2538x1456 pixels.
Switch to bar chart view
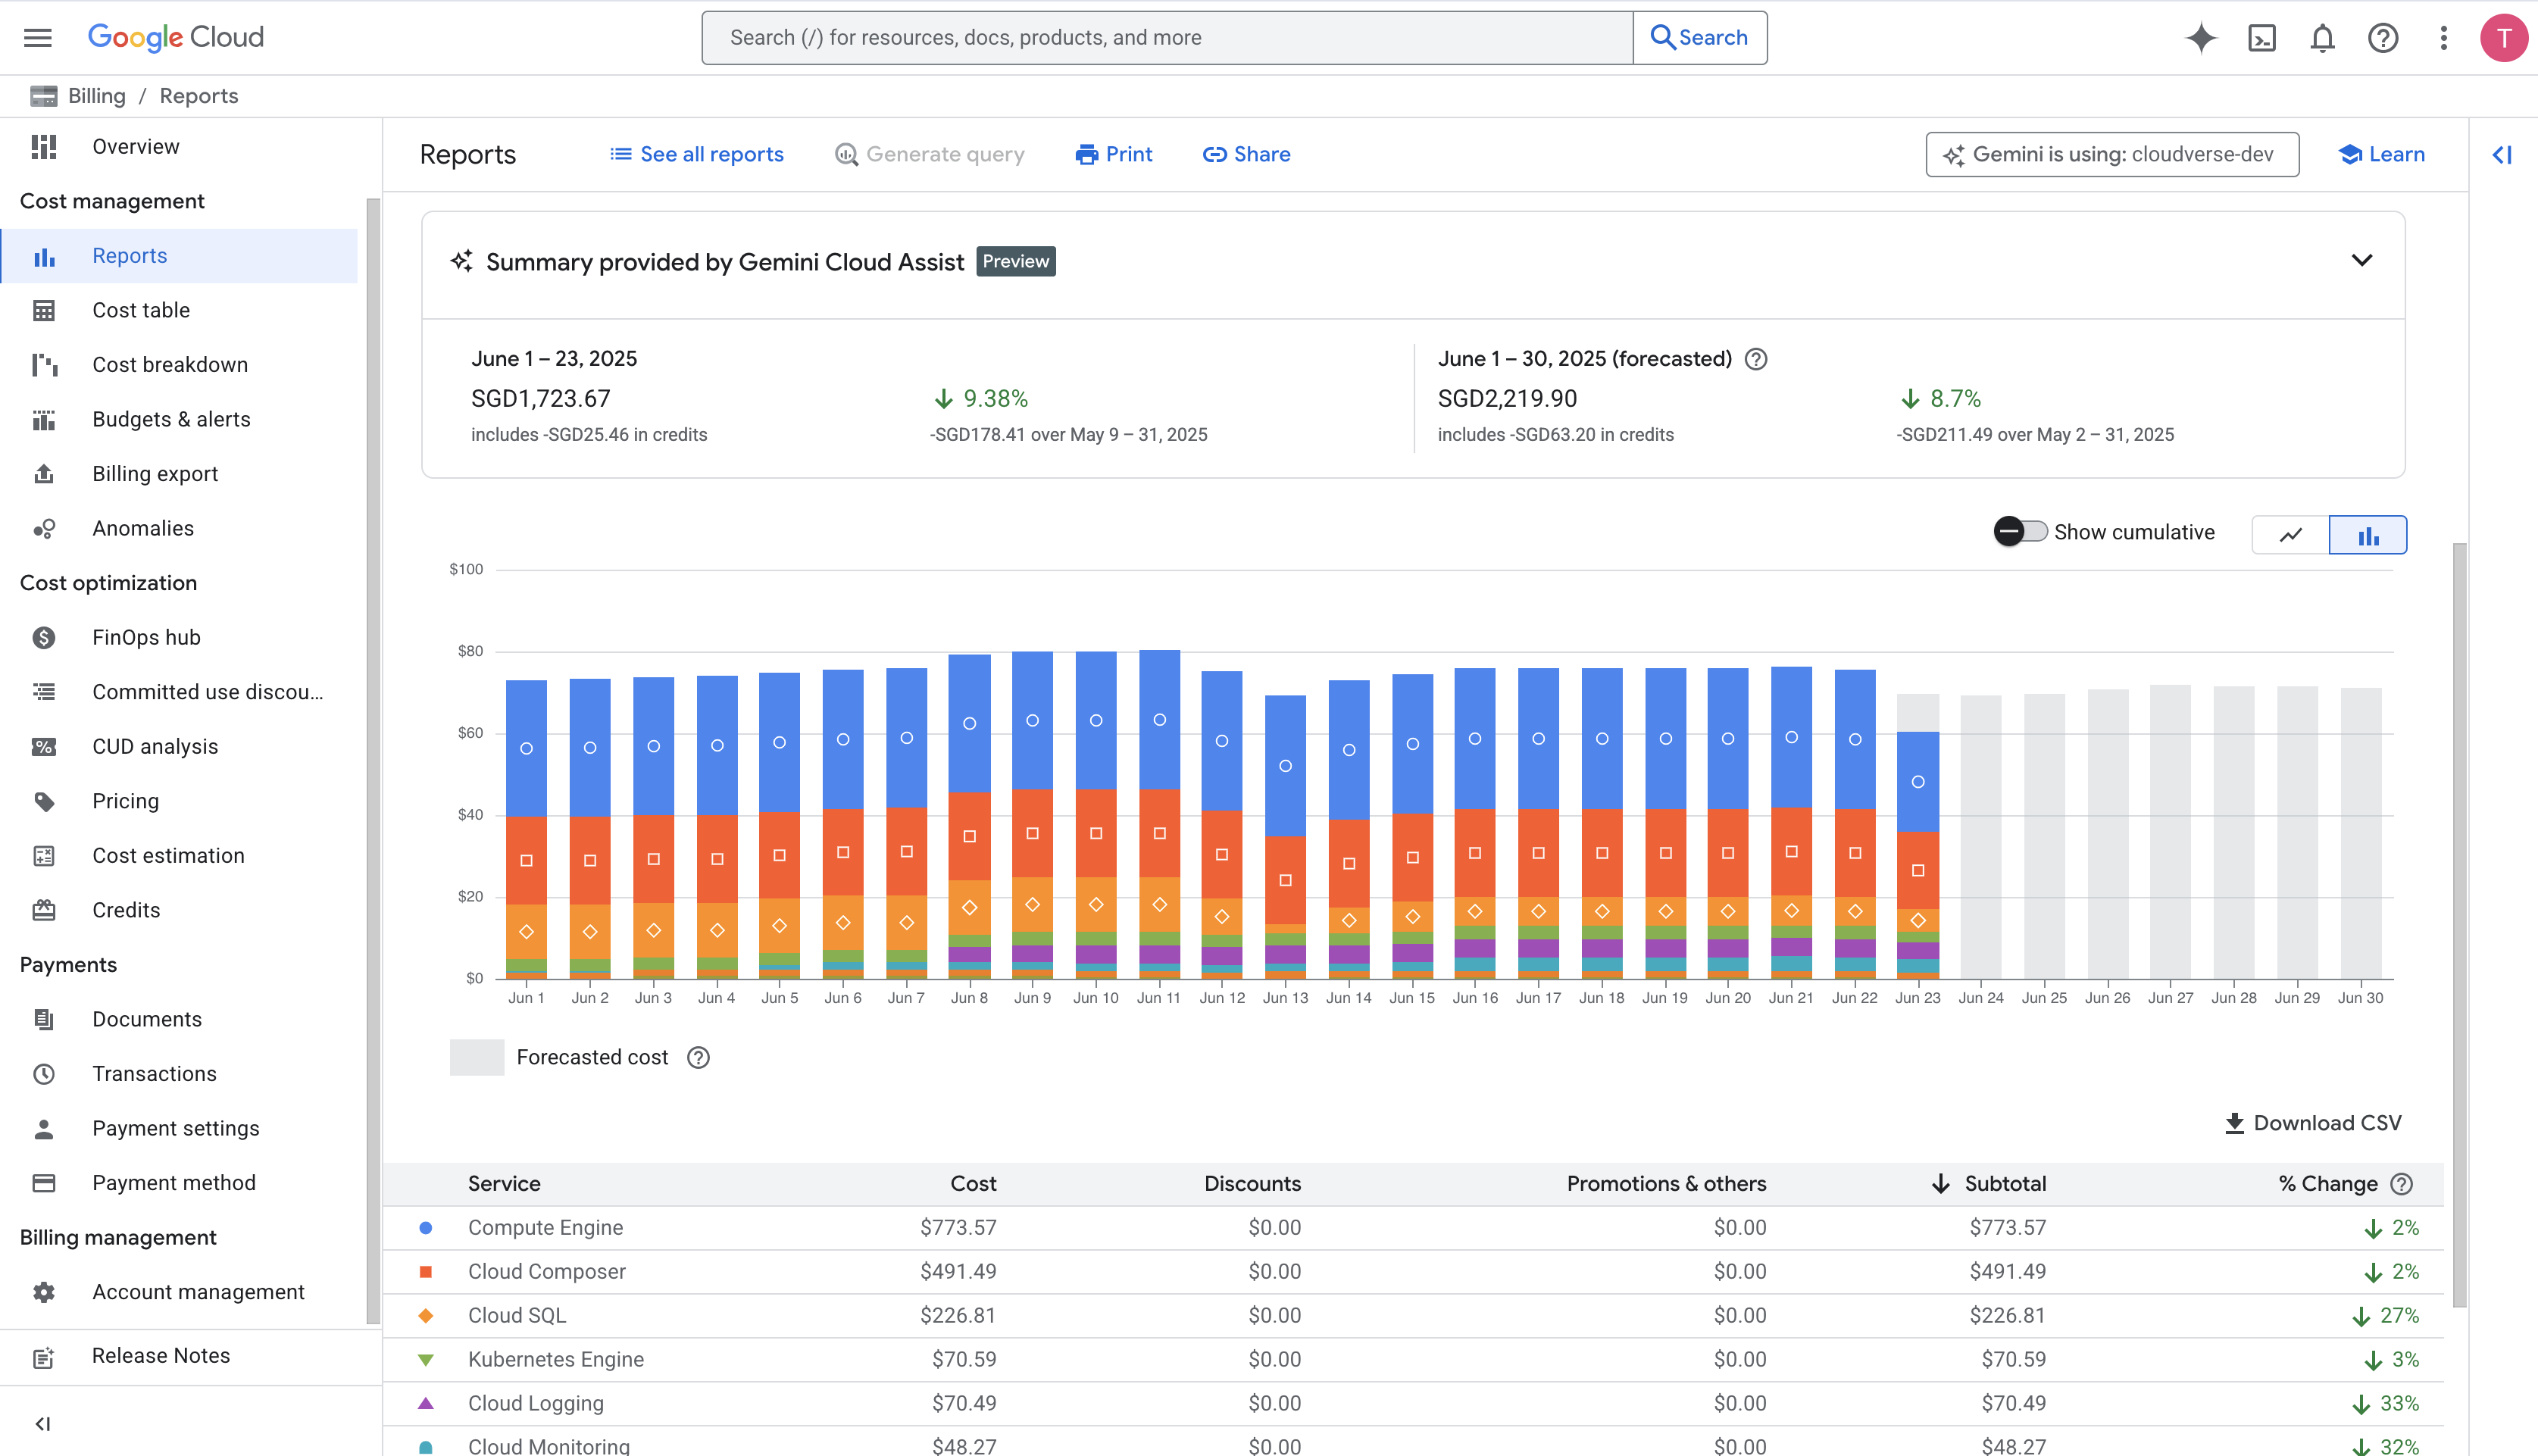pyautogui.click(x=2367, y=535)
